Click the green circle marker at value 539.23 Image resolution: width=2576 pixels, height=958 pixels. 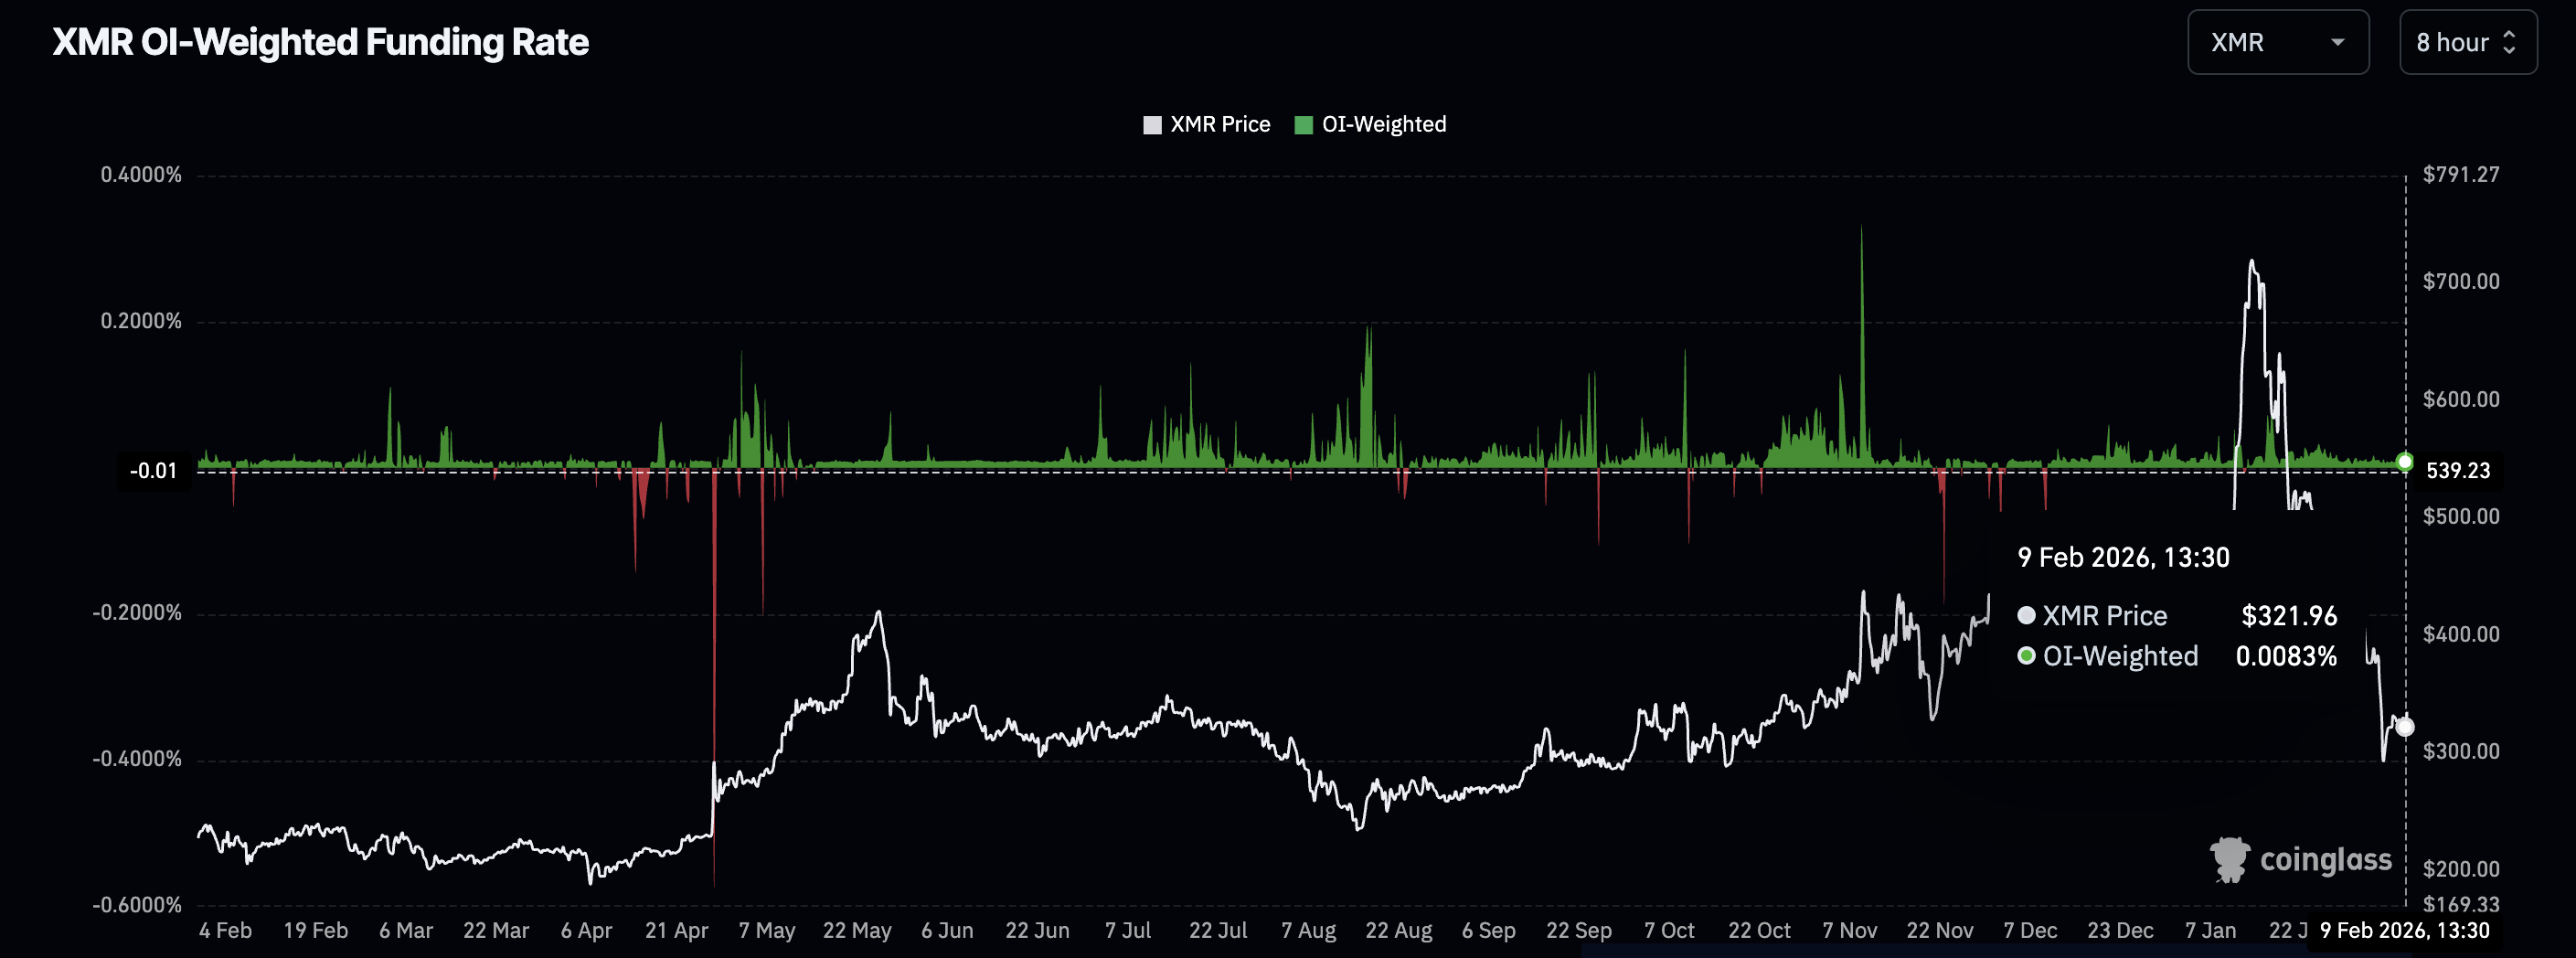2406,462
